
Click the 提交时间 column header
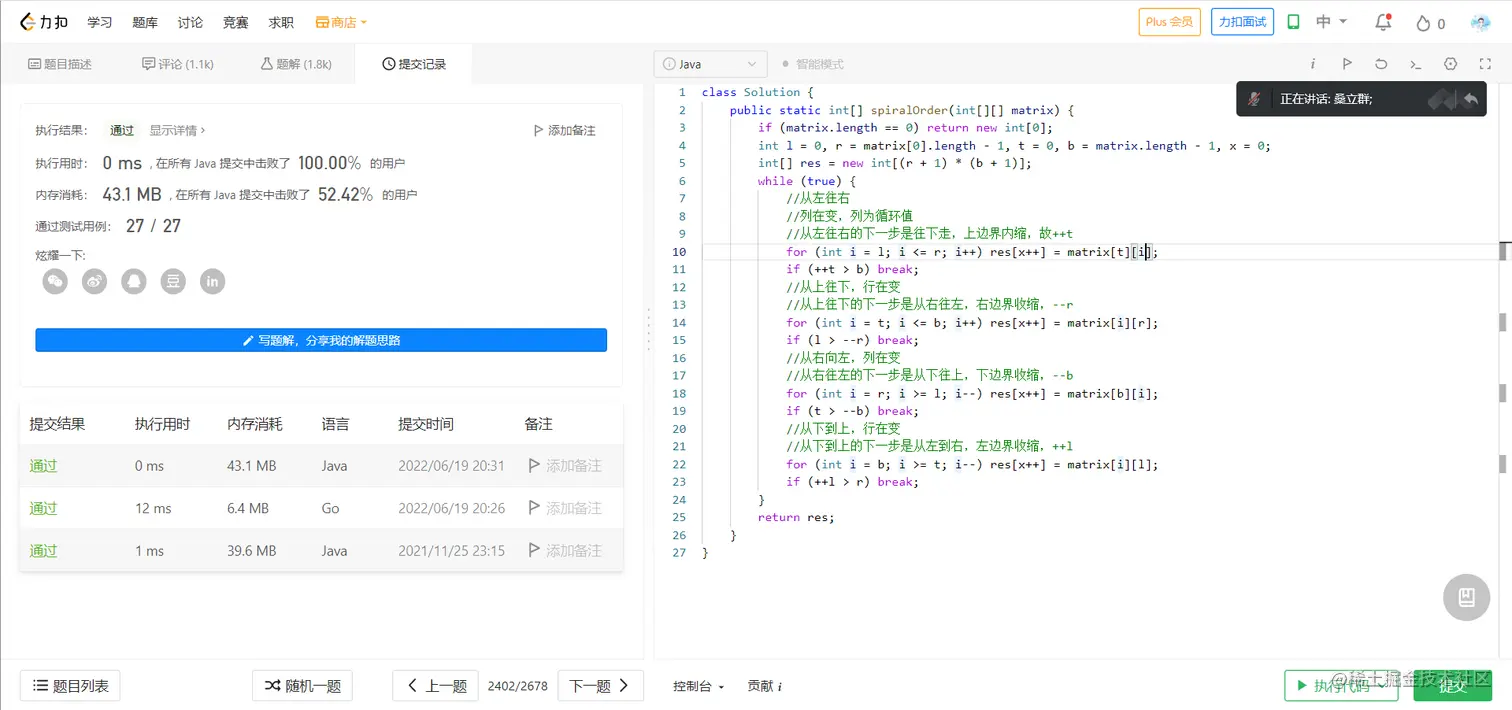click(x=426, y=424)
